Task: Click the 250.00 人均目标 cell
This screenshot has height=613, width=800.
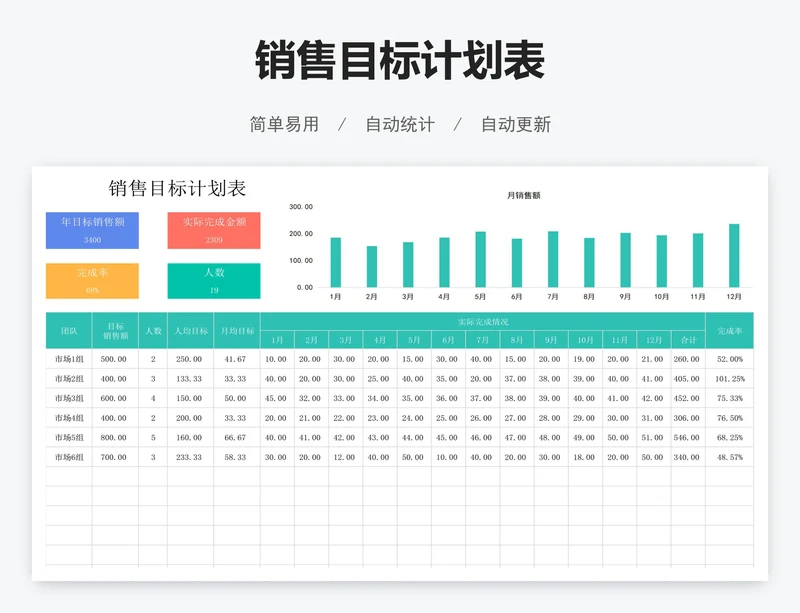Action: (x=189, y=359)
